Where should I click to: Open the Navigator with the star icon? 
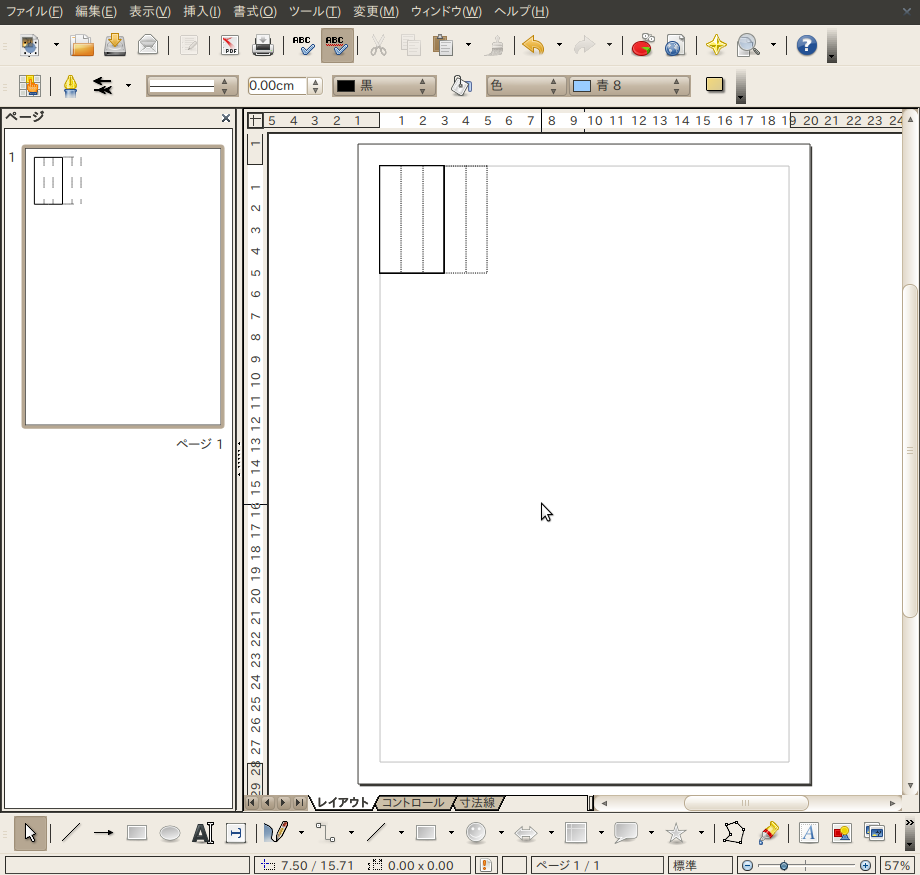[x=716, y=45]
